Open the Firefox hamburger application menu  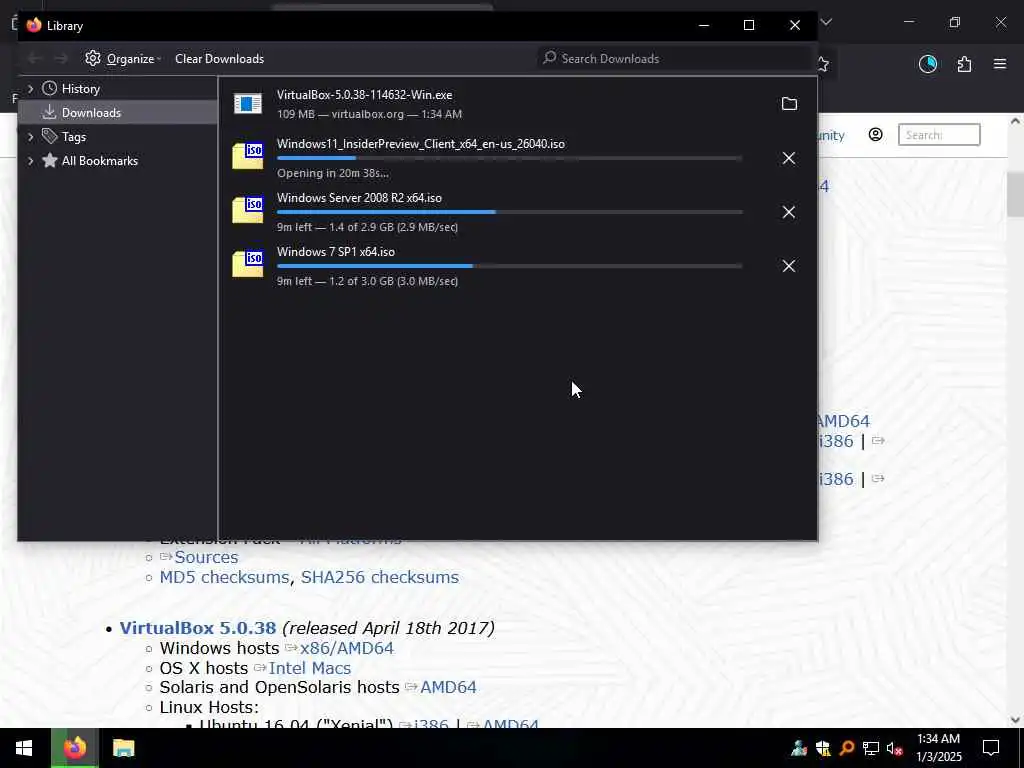coord(1000,64)
